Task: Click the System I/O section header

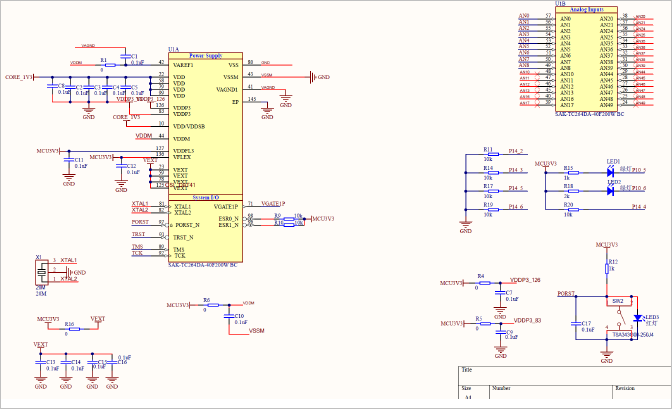Action: click(205, 198)
